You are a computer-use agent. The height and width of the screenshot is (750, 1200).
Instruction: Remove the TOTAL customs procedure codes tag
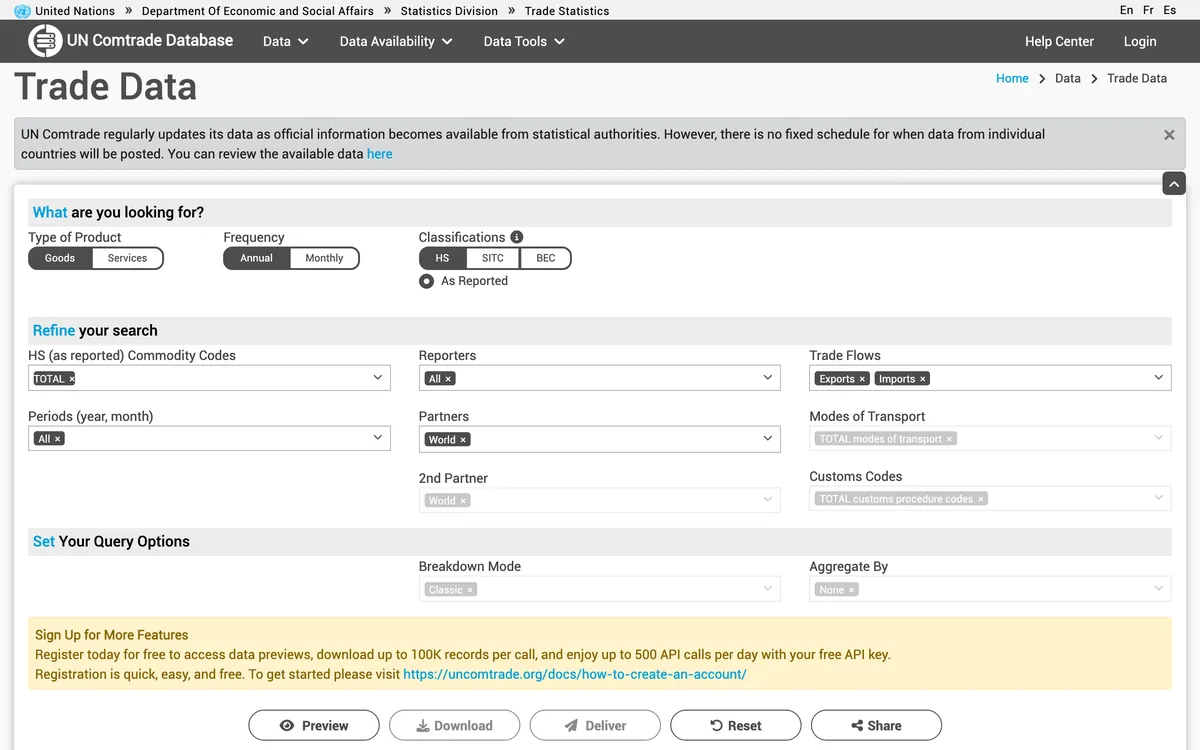coord(980,499)
